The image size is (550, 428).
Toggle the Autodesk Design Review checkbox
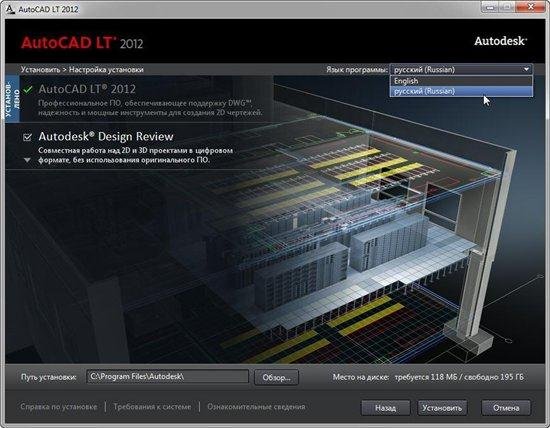27,137
